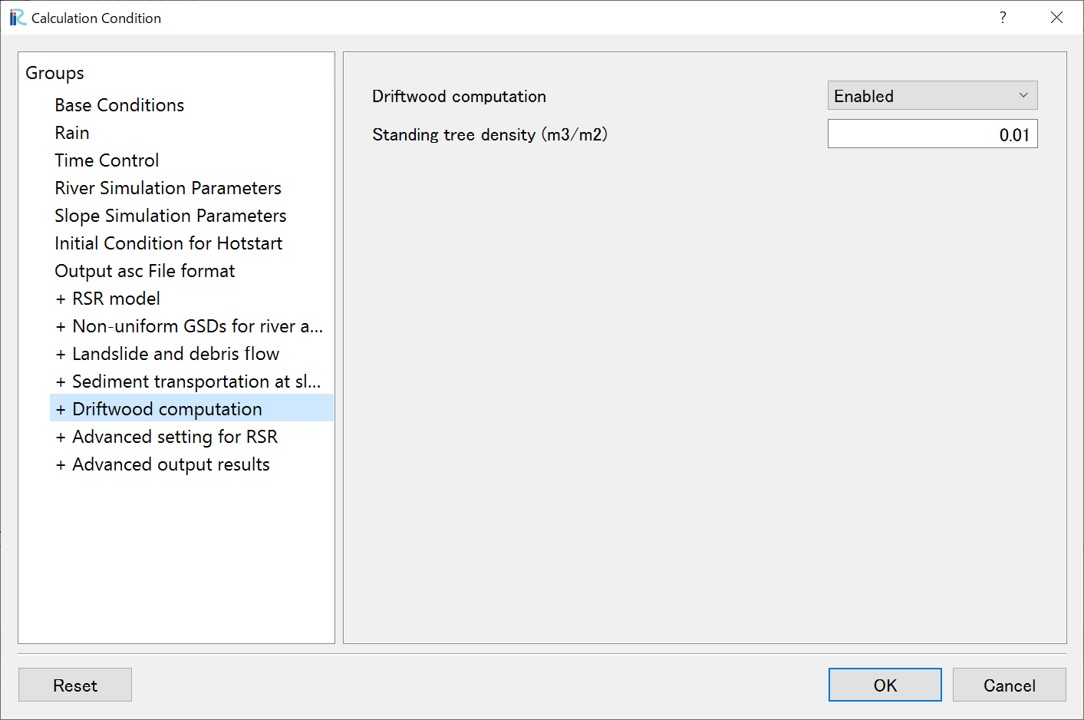This screenshot has height=720, width=1084.
Task: Click the Standing tree density label
Action: (489, 134)
